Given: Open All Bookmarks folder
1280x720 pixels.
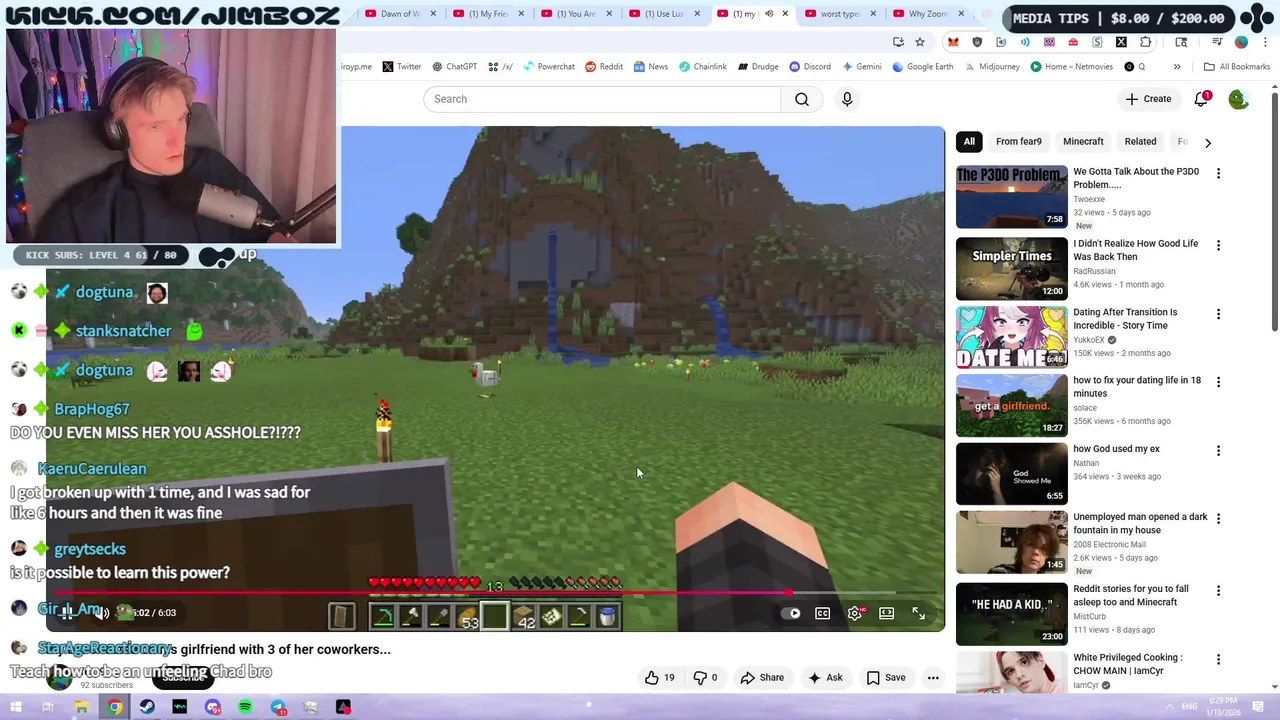Looking at the screenshot, I should tap(1237, 67).
